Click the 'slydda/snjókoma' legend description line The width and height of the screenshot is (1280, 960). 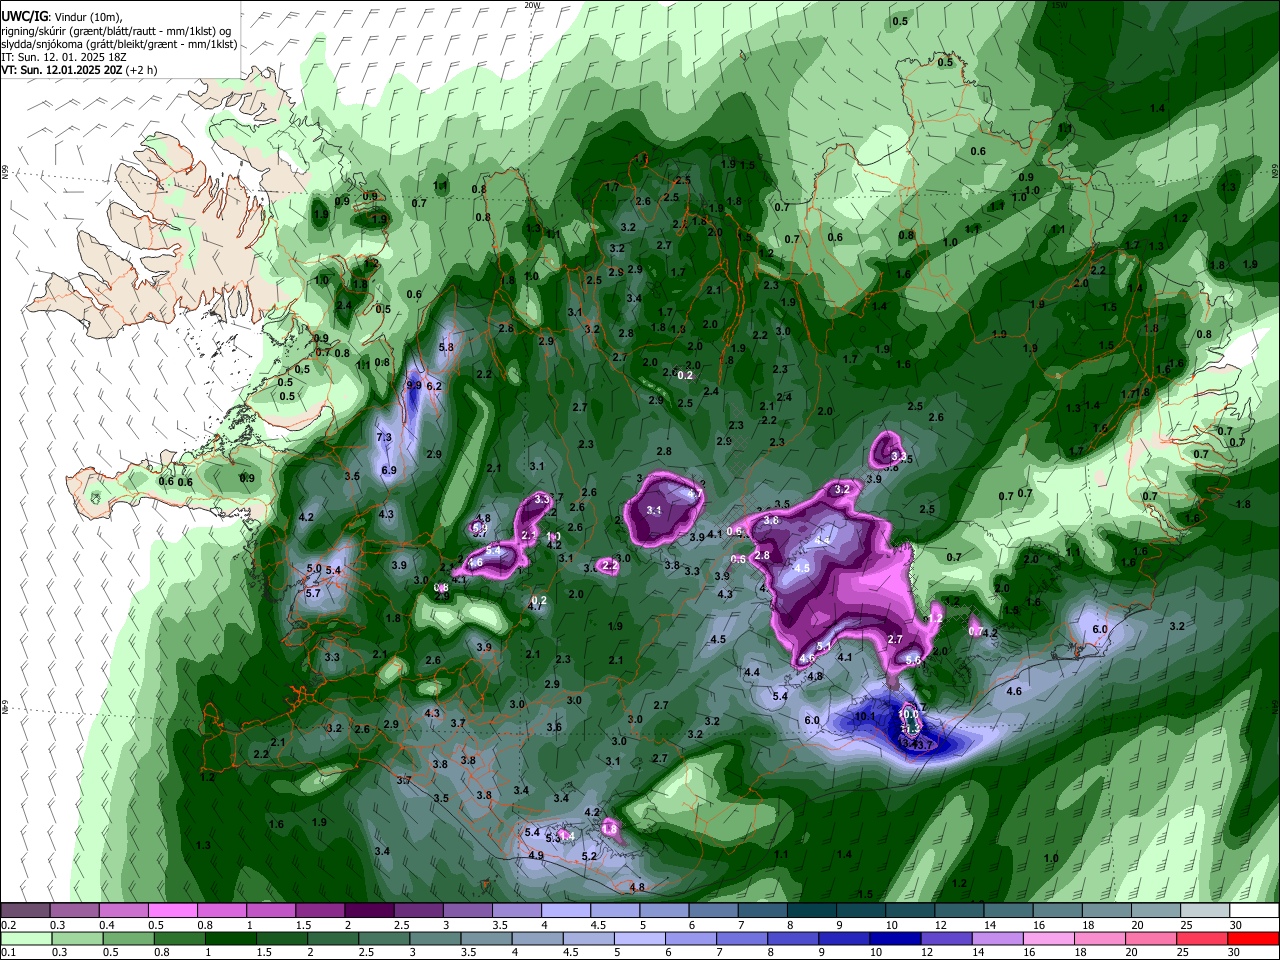pos(118,44)
